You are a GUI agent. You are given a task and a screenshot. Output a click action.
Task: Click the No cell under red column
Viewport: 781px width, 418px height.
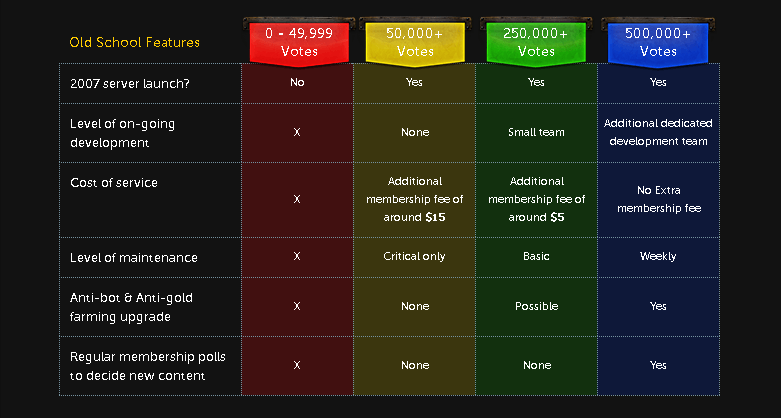297,82
